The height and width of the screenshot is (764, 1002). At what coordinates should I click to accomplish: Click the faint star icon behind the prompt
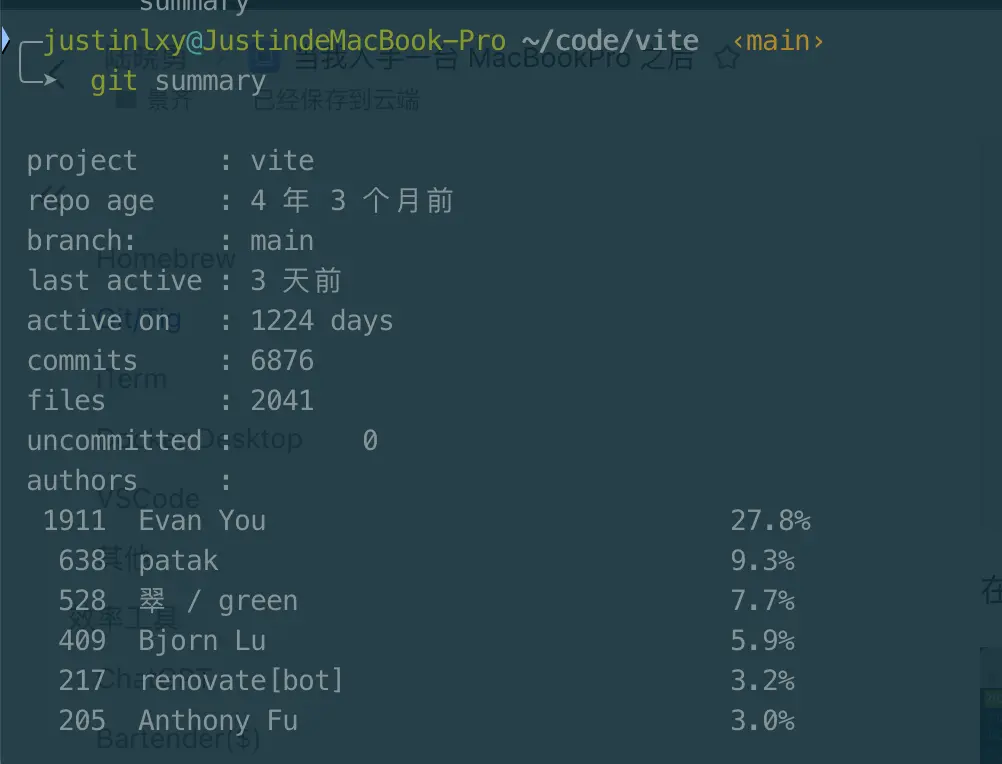pyautogui.click(x=727, y=59)
